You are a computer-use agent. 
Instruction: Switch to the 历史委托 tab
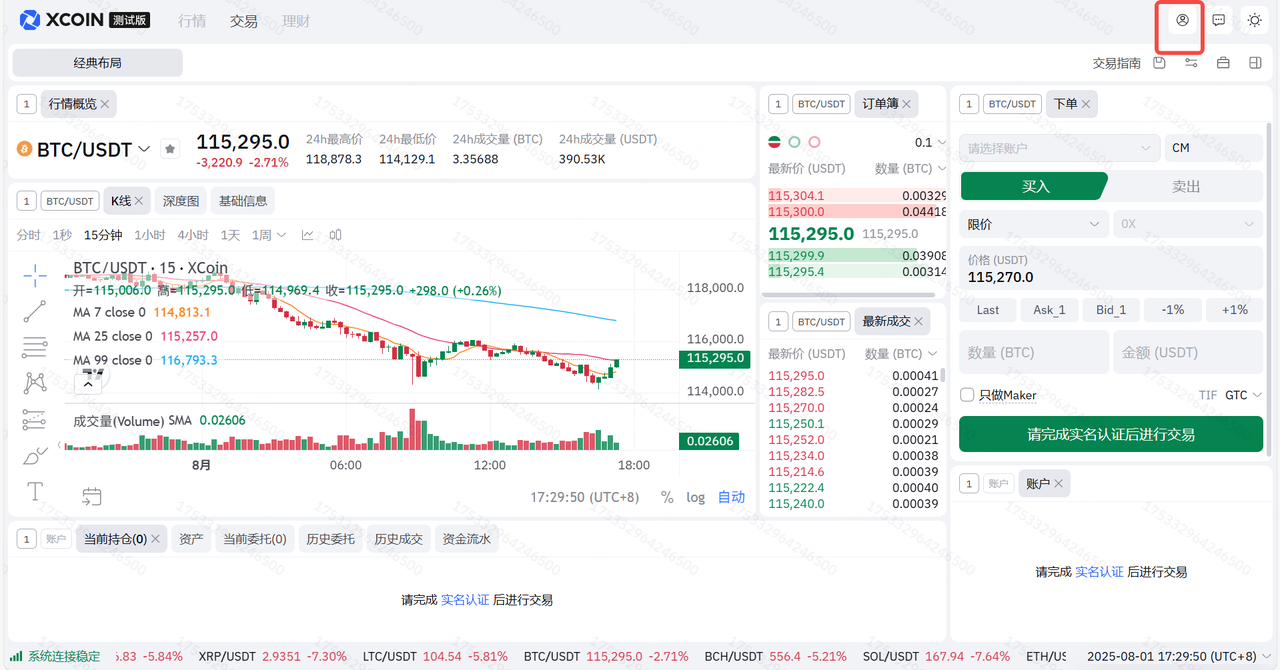click(x=330, y=539)
